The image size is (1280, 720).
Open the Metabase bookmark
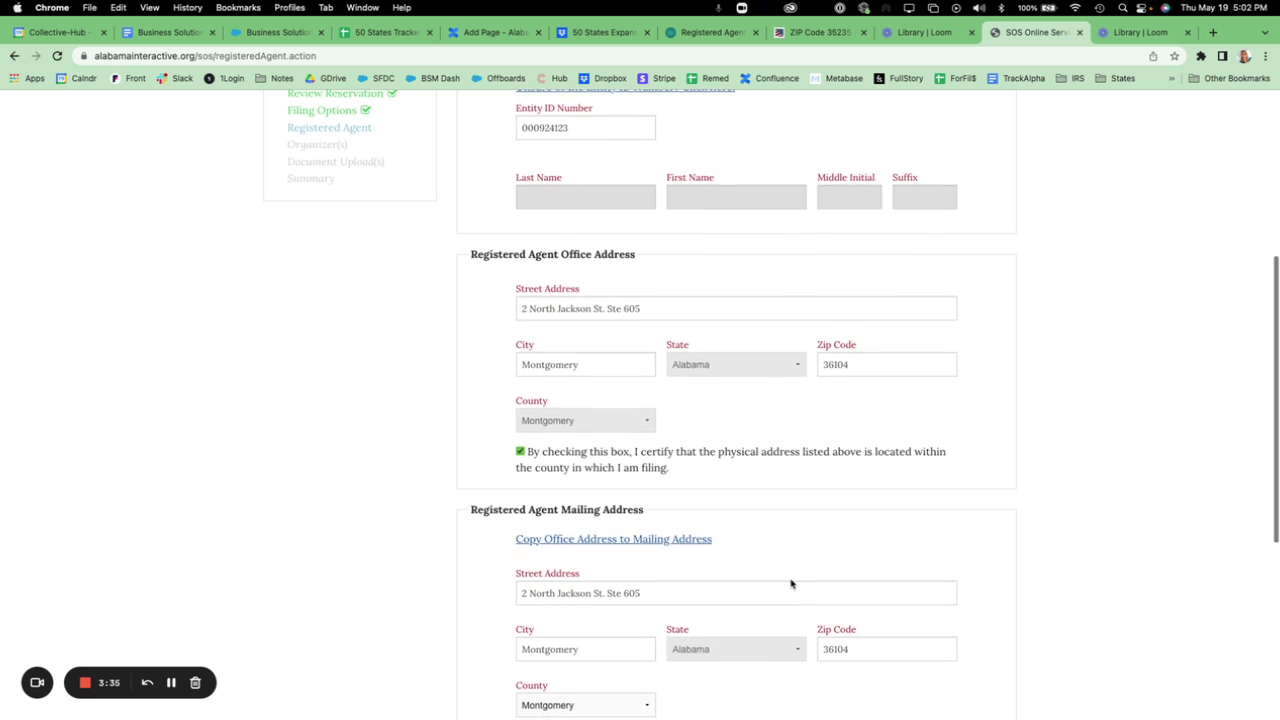(836, 78)
